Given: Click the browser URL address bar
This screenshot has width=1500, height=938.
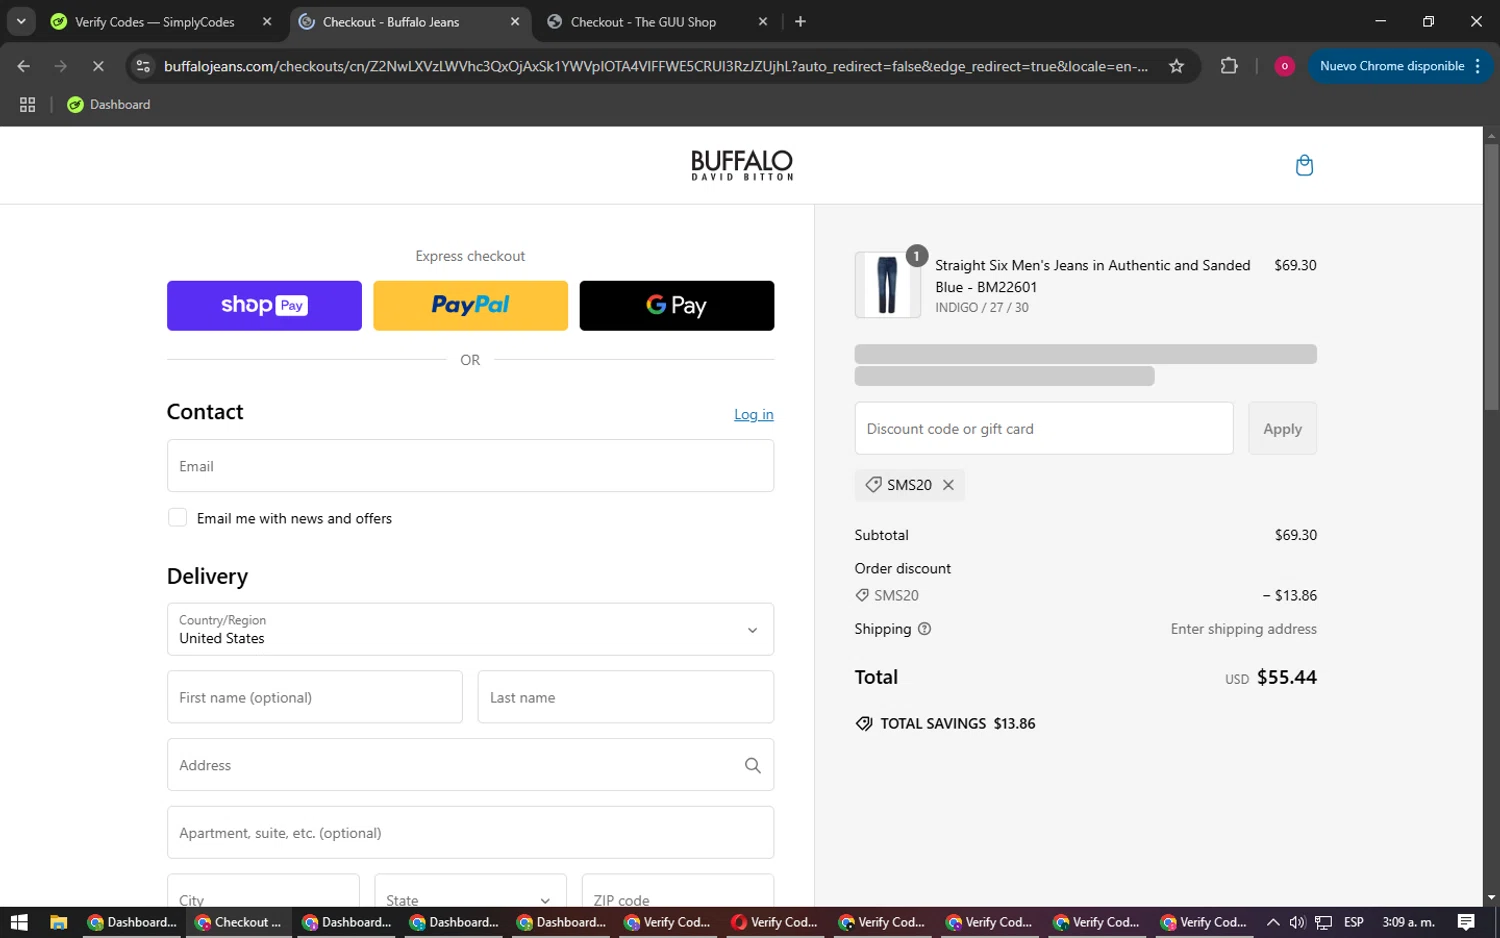Looking at the screenshot, I should 656,66.
